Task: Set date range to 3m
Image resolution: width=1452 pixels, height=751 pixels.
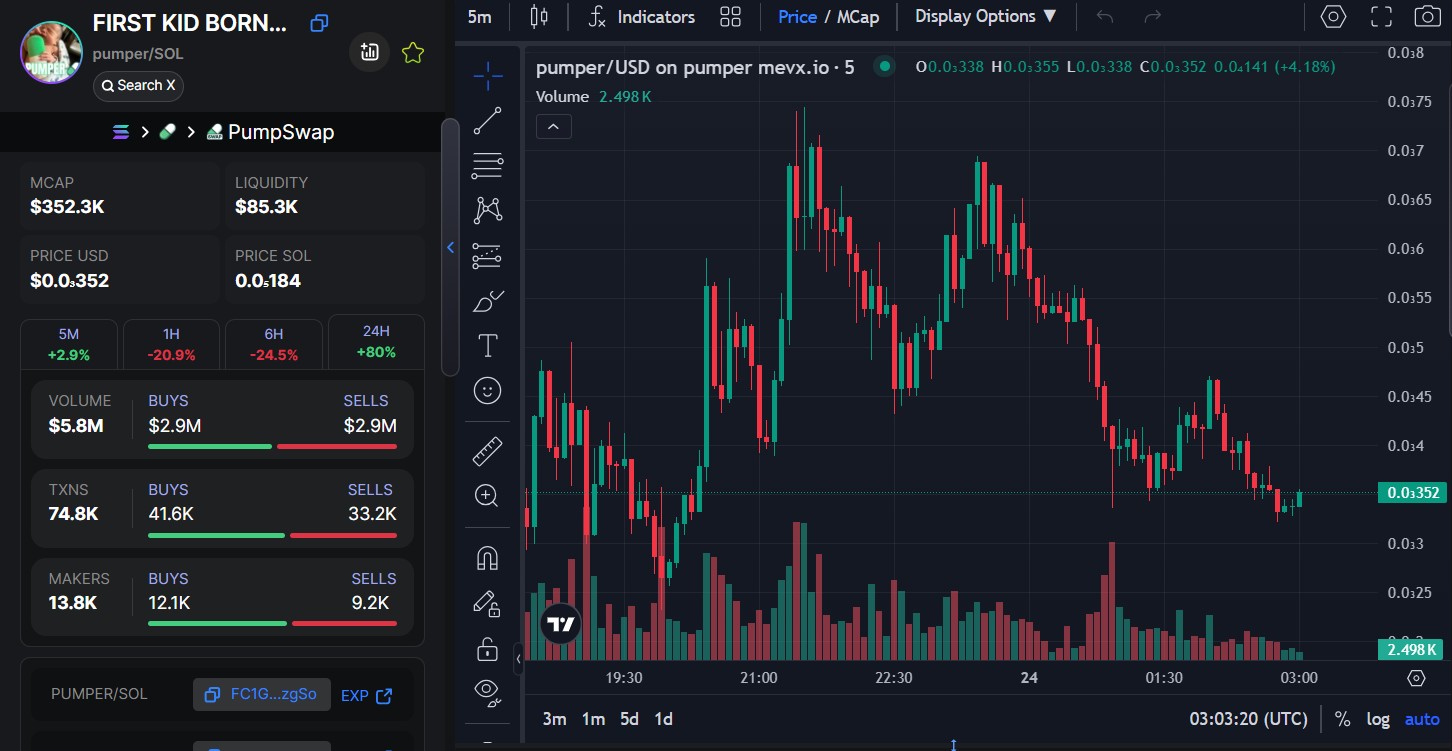Action: (554, 719)
